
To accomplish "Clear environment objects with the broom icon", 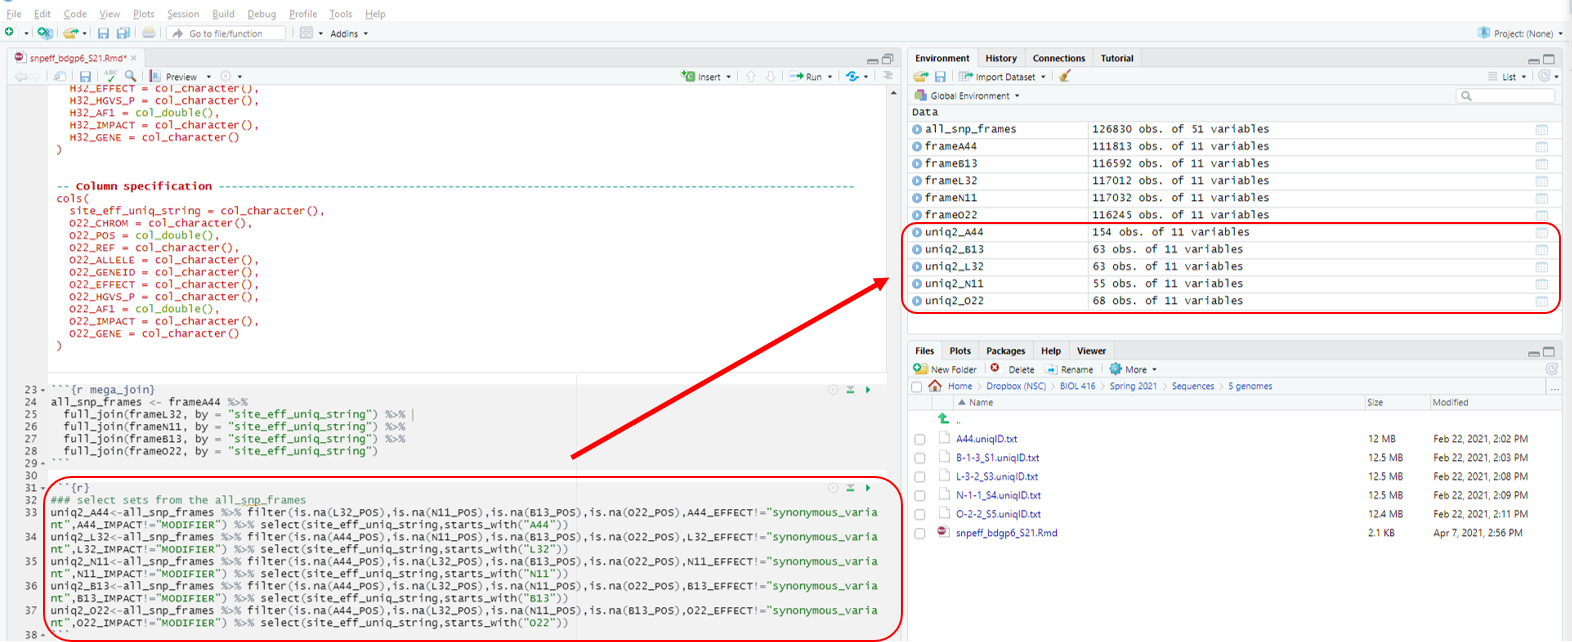I will click(1065, 76).
